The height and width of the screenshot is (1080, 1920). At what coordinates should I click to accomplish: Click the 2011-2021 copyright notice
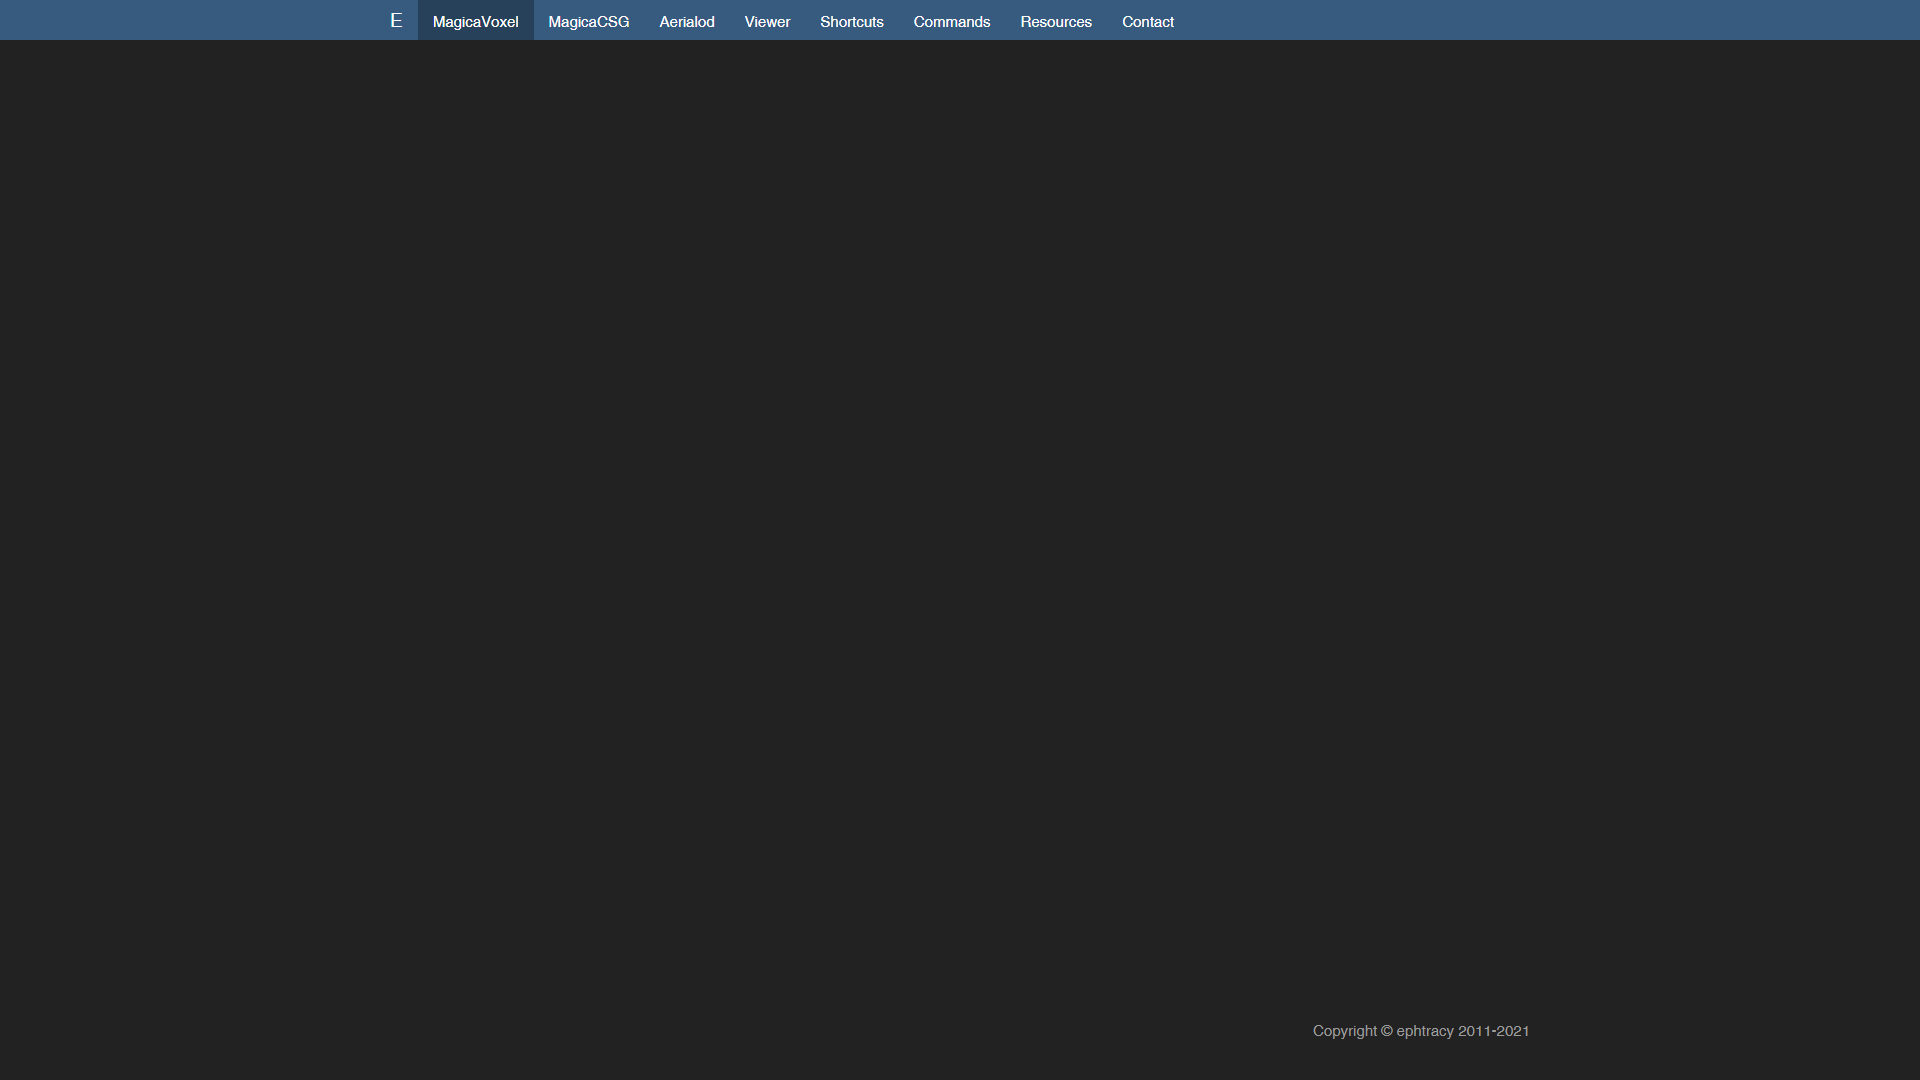[1492, 1031]
